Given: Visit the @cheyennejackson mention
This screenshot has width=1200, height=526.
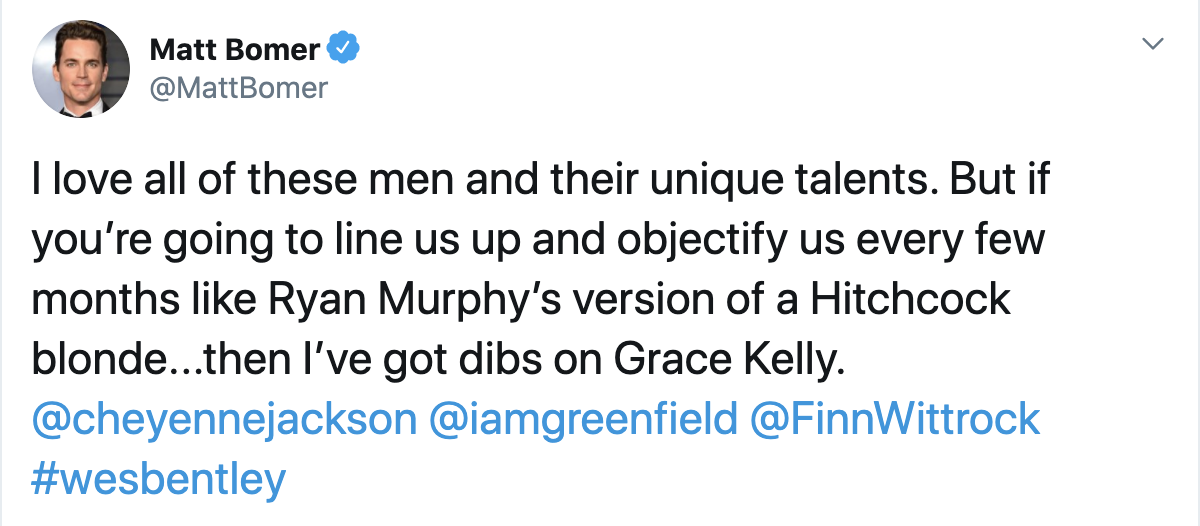Looking at the screenshot, I should (224, 419).
